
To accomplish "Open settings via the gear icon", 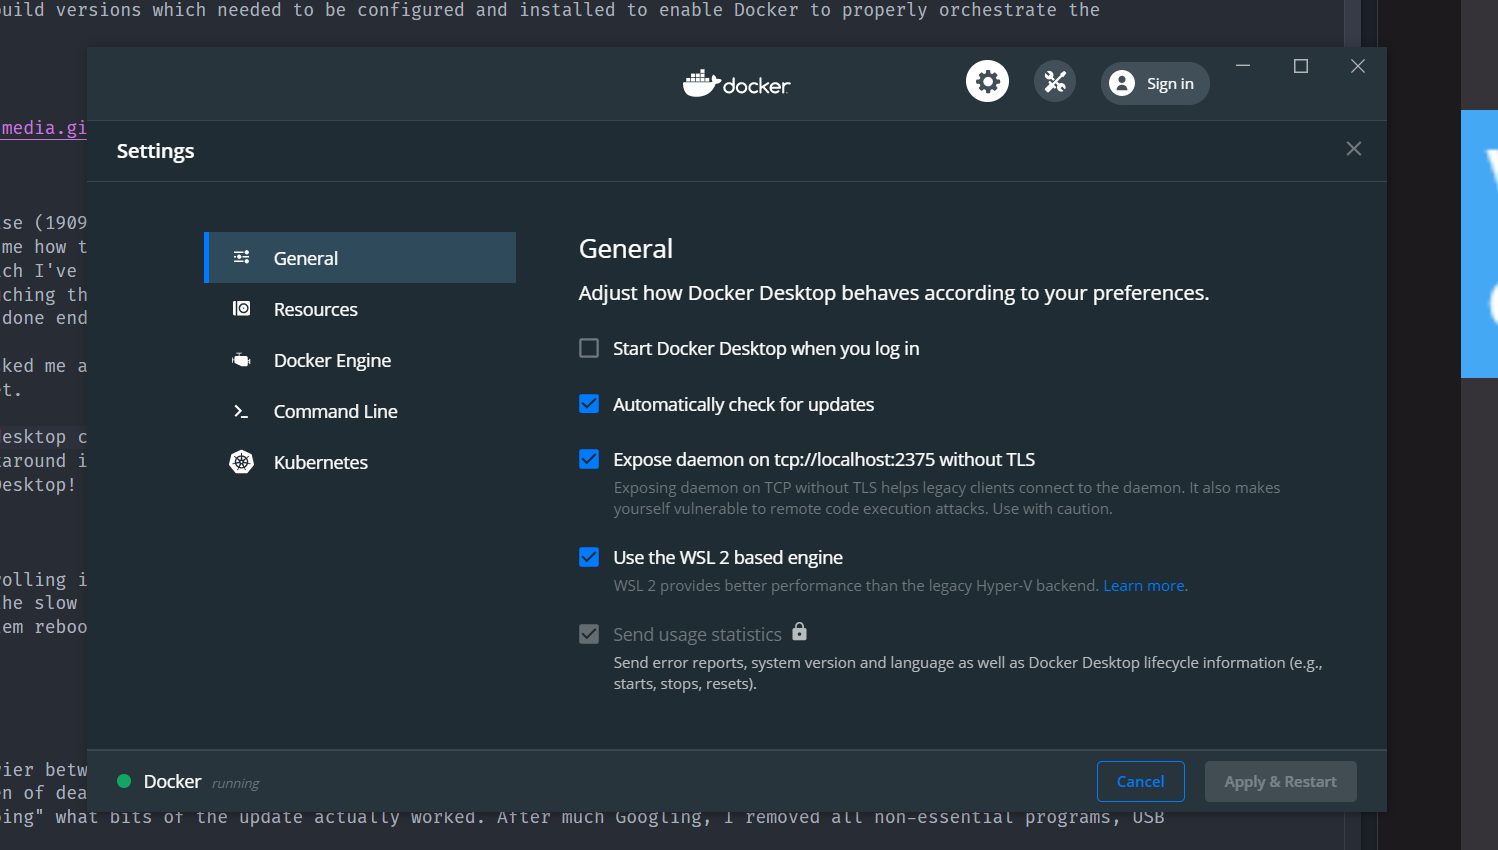I will click(x=987, y=82).
